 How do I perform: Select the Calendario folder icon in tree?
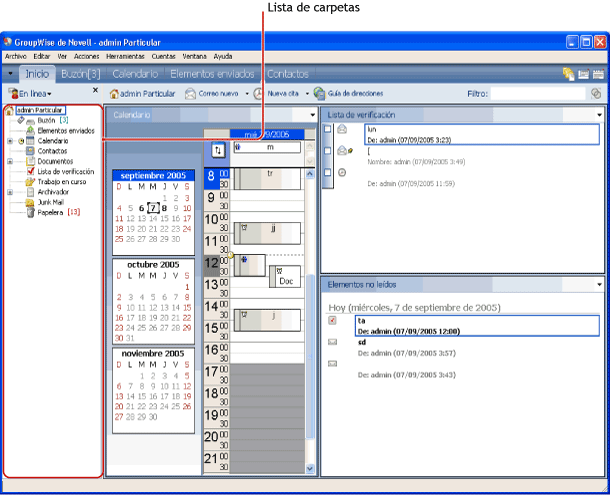[x=30, y=141]
